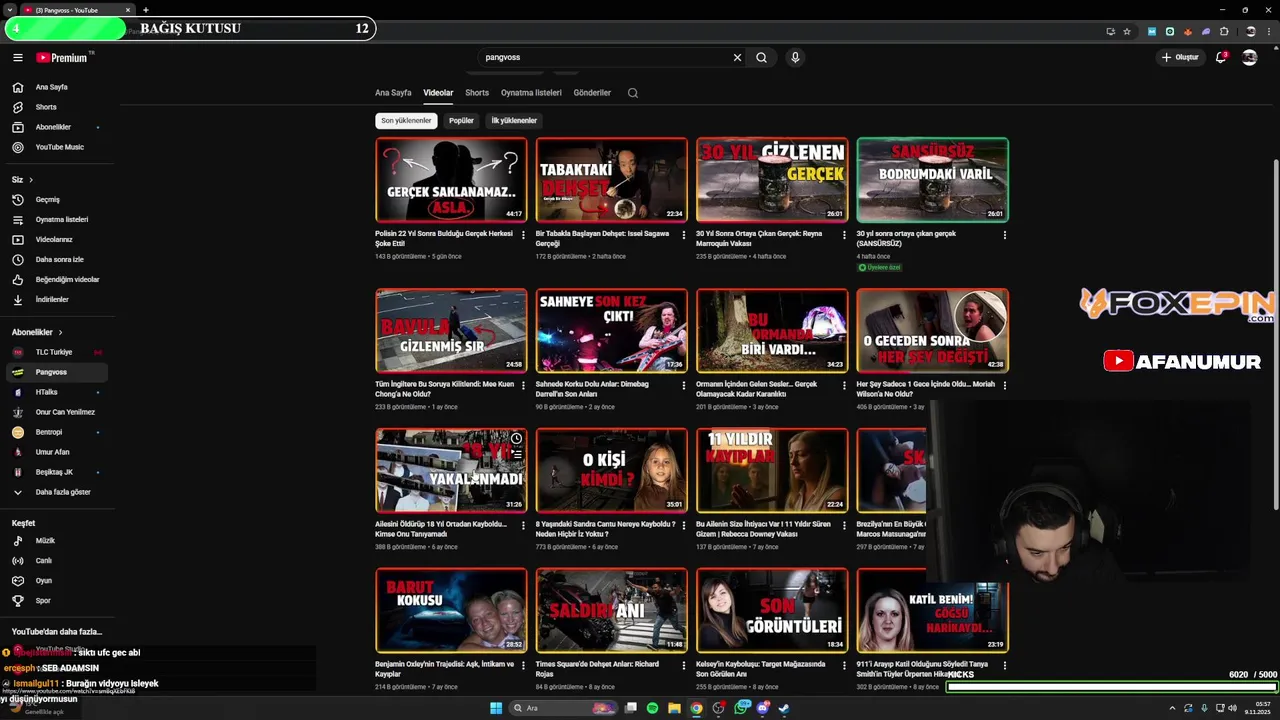Open the YouTube account avatar menu
Viewport: 1280px width, 720px height.
[x=1249, y=58]
